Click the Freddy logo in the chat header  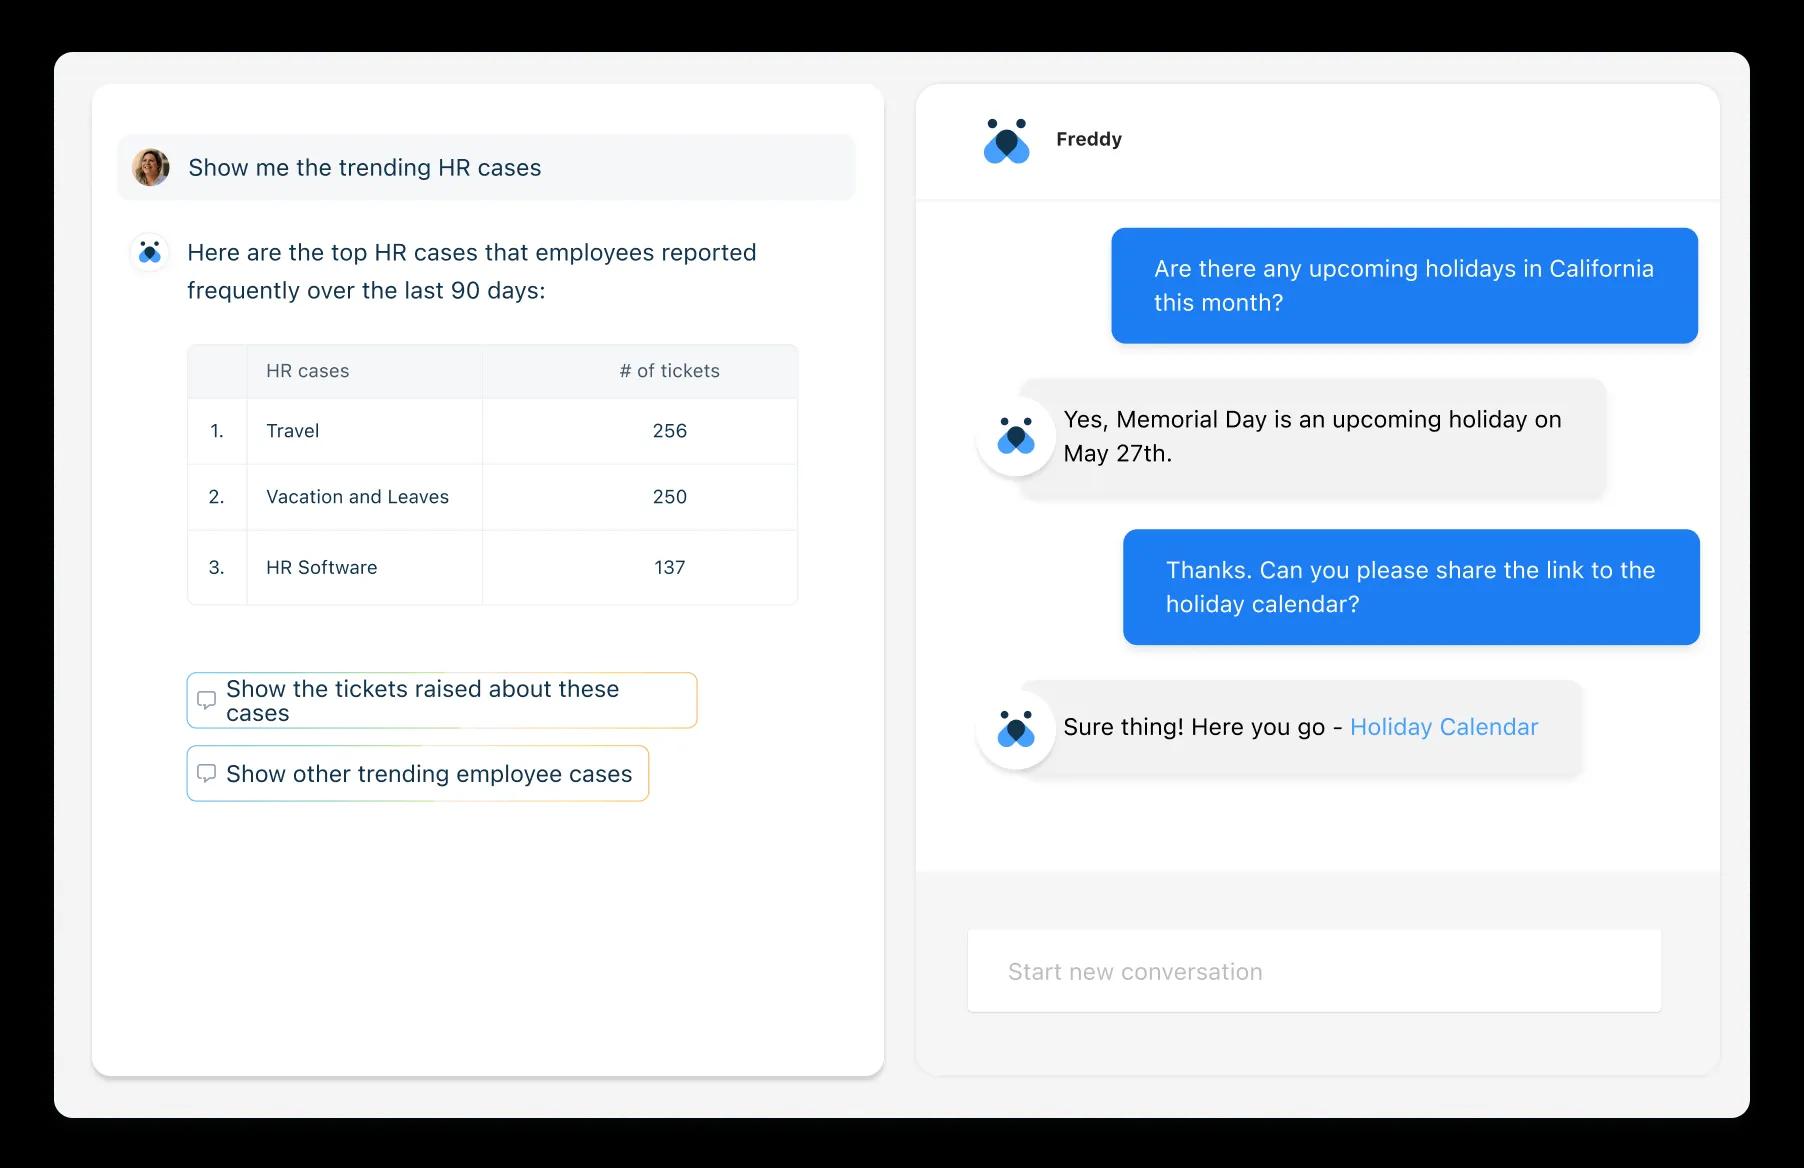click(x=1006, y=141)
